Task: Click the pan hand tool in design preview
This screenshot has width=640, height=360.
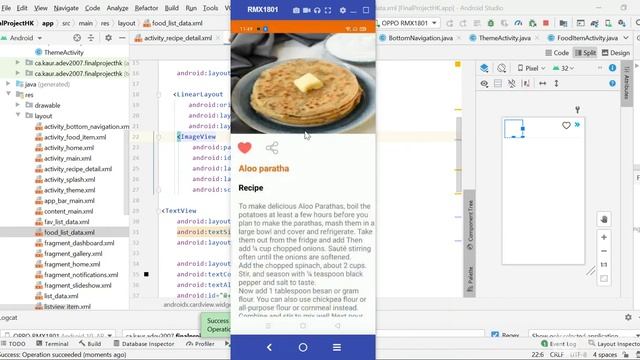Action: pyautogui.click(x=604, y=219)
